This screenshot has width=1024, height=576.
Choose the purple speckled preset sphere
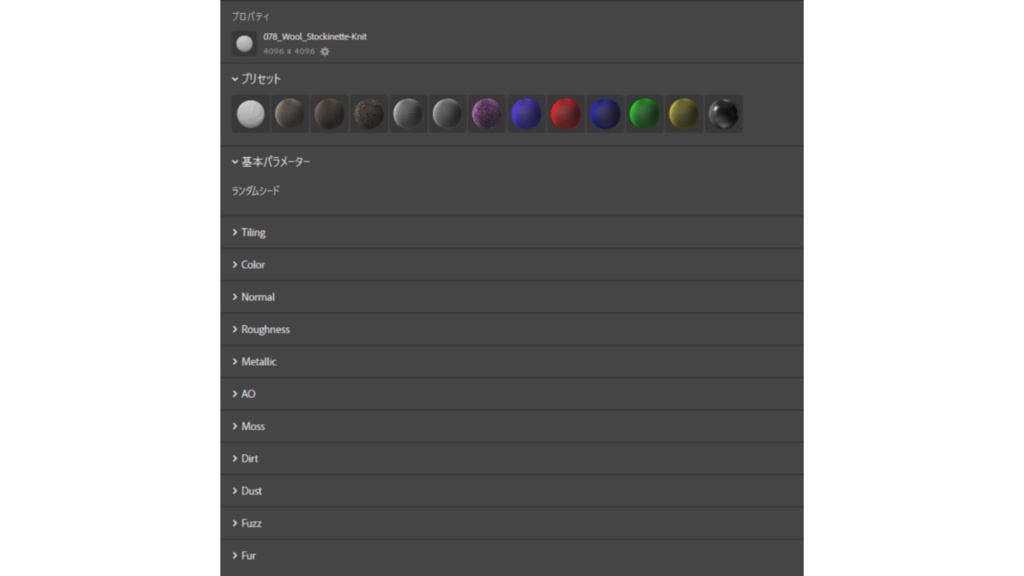click(487, 114)
